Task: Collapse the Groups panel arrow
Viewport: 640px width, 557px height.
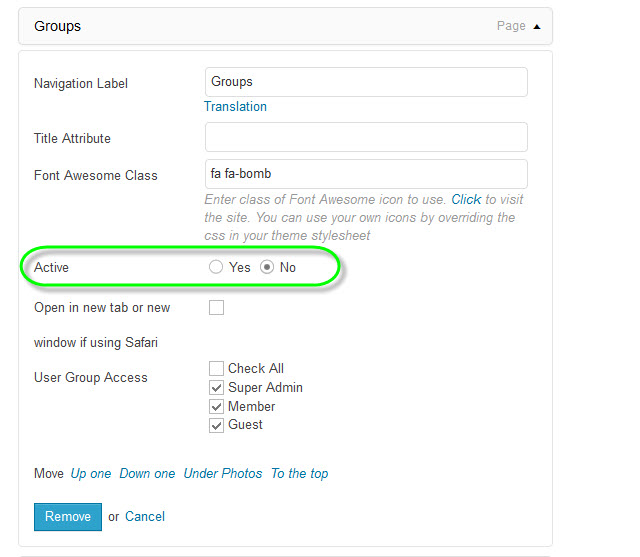Action: (x=537, y=27)
